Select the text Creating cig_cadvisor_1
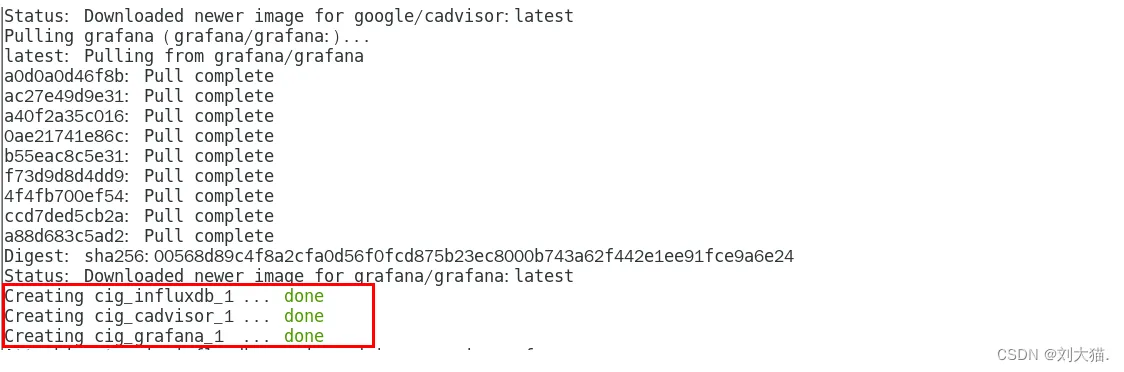Viewport: 1124px width, 372px height. (x=119, y=317)
